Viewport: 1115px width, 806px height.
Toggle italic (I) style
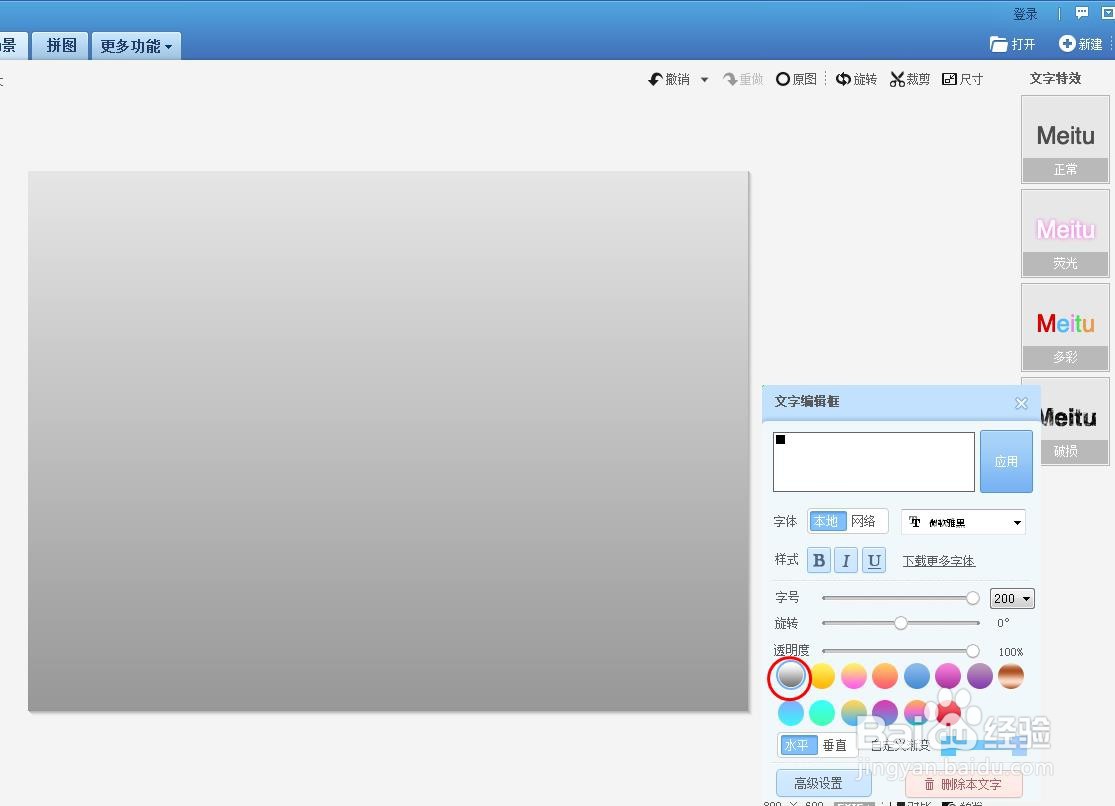845,561
